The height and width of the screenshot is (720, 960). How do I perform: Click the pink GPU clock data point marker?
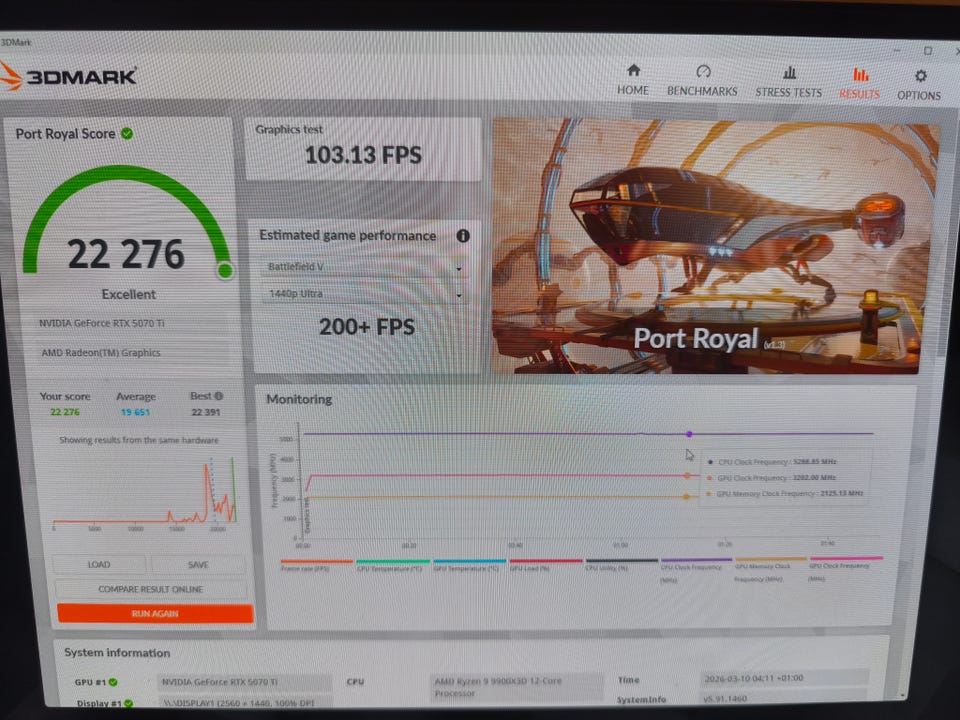tap(687, 476)
